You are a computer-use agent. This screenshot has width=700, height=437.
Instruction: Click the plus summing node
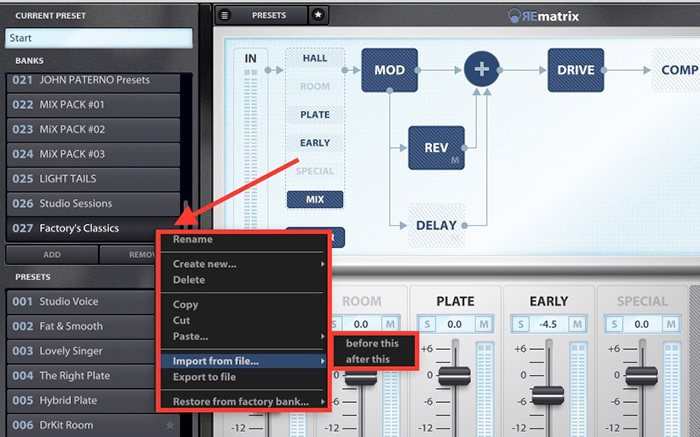coord(481,69)
